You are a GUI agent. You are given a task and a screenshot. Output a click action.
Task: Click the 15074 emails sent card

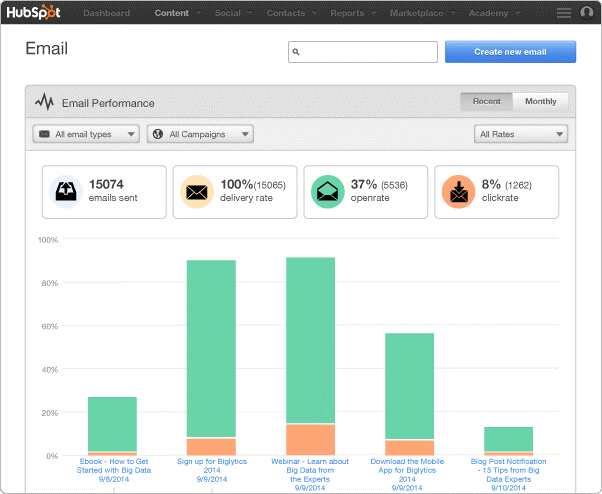click(104, 192)
